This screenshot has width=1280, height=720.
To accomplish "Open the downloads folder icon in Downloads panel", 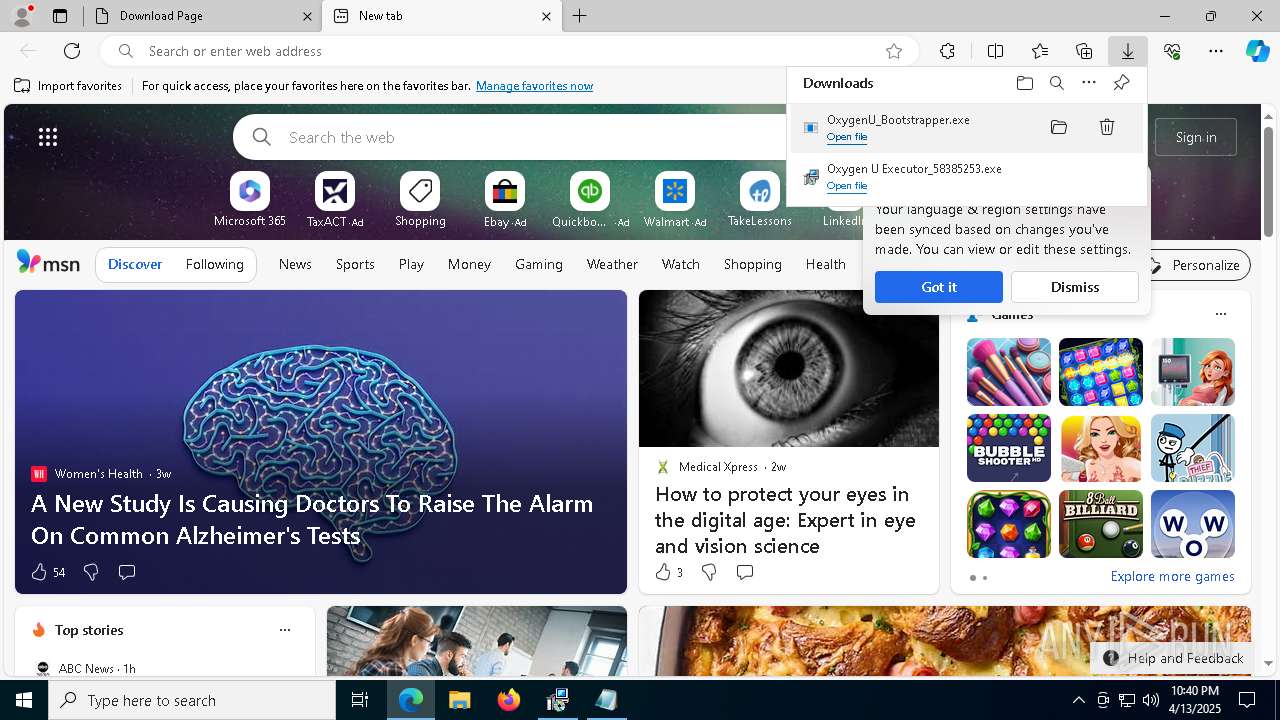I will point(1024,83).
